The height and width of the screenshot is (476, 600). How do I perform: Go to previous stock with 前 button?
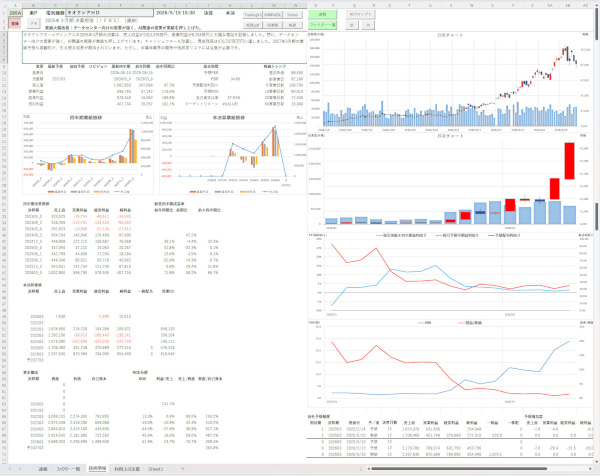coord(352,25)
